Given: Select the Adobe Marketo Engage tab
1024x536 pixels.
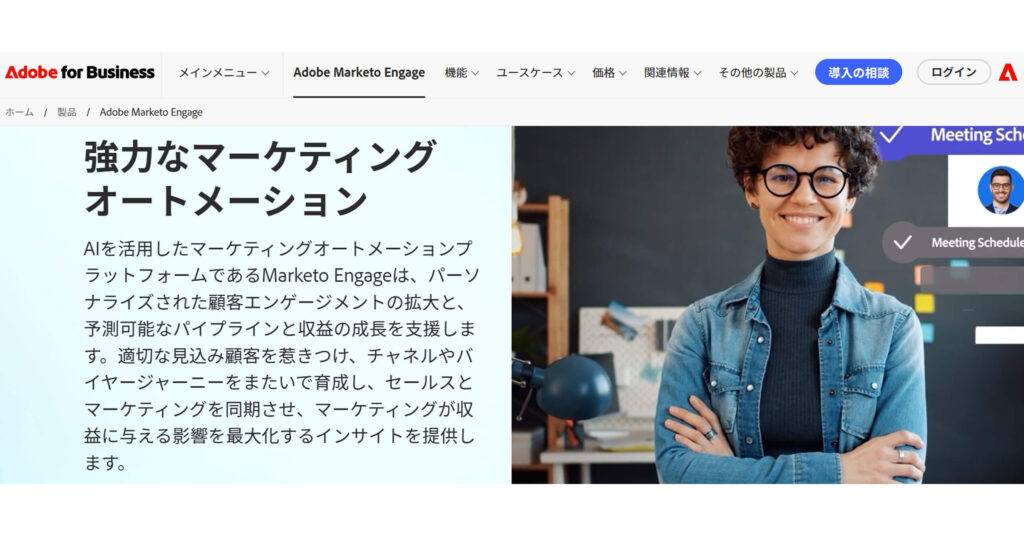Looking at the screenshot, I should (359, 73).
